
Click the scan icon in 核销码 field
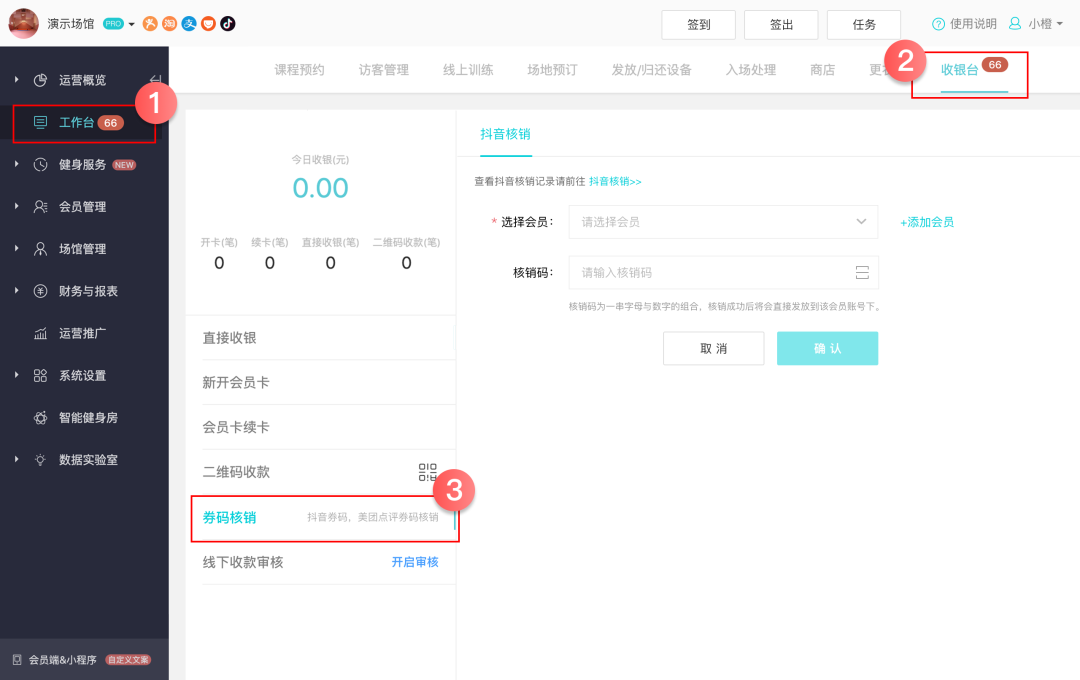point(862,273)
